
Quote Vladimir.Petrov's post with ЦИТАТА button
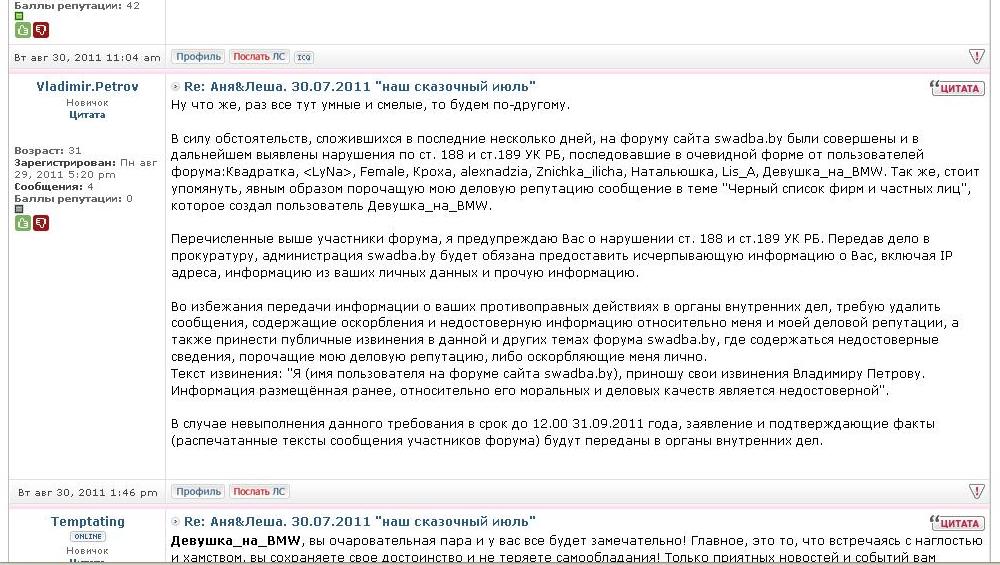pos(956,88)
